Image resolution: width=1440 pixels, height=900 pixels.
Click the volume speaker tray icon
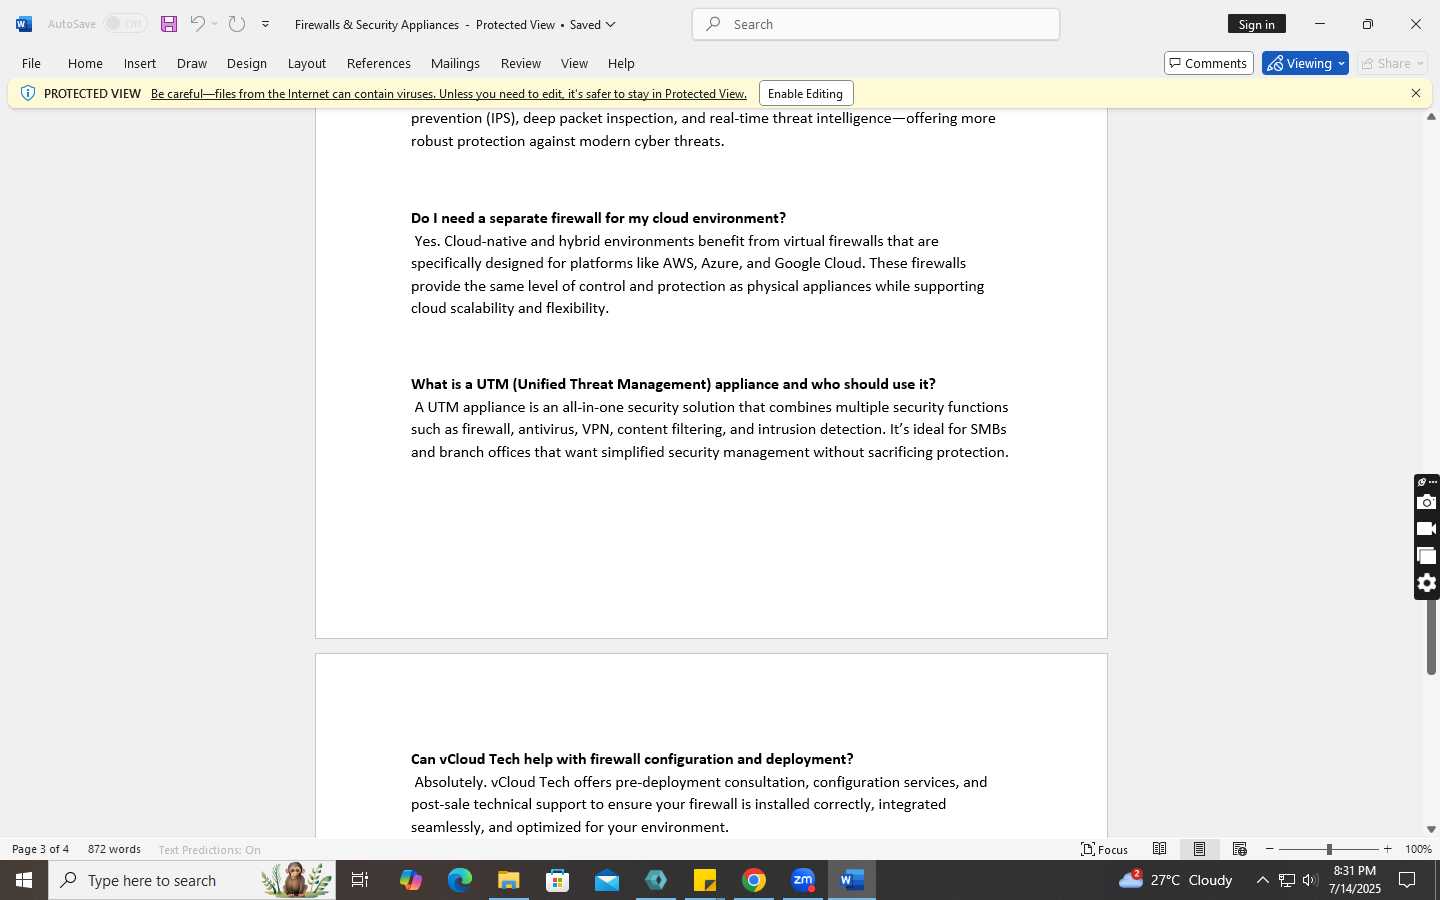(1310, 880)
